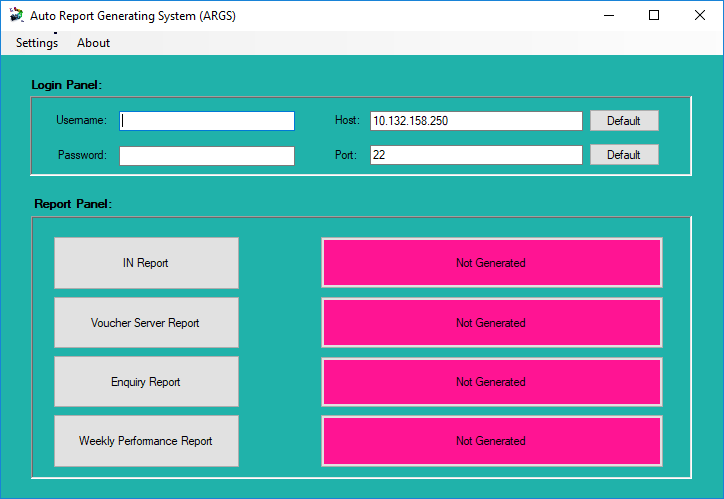Click into the Password field
Screen dimensions: 724x499
tap(207, 155)
